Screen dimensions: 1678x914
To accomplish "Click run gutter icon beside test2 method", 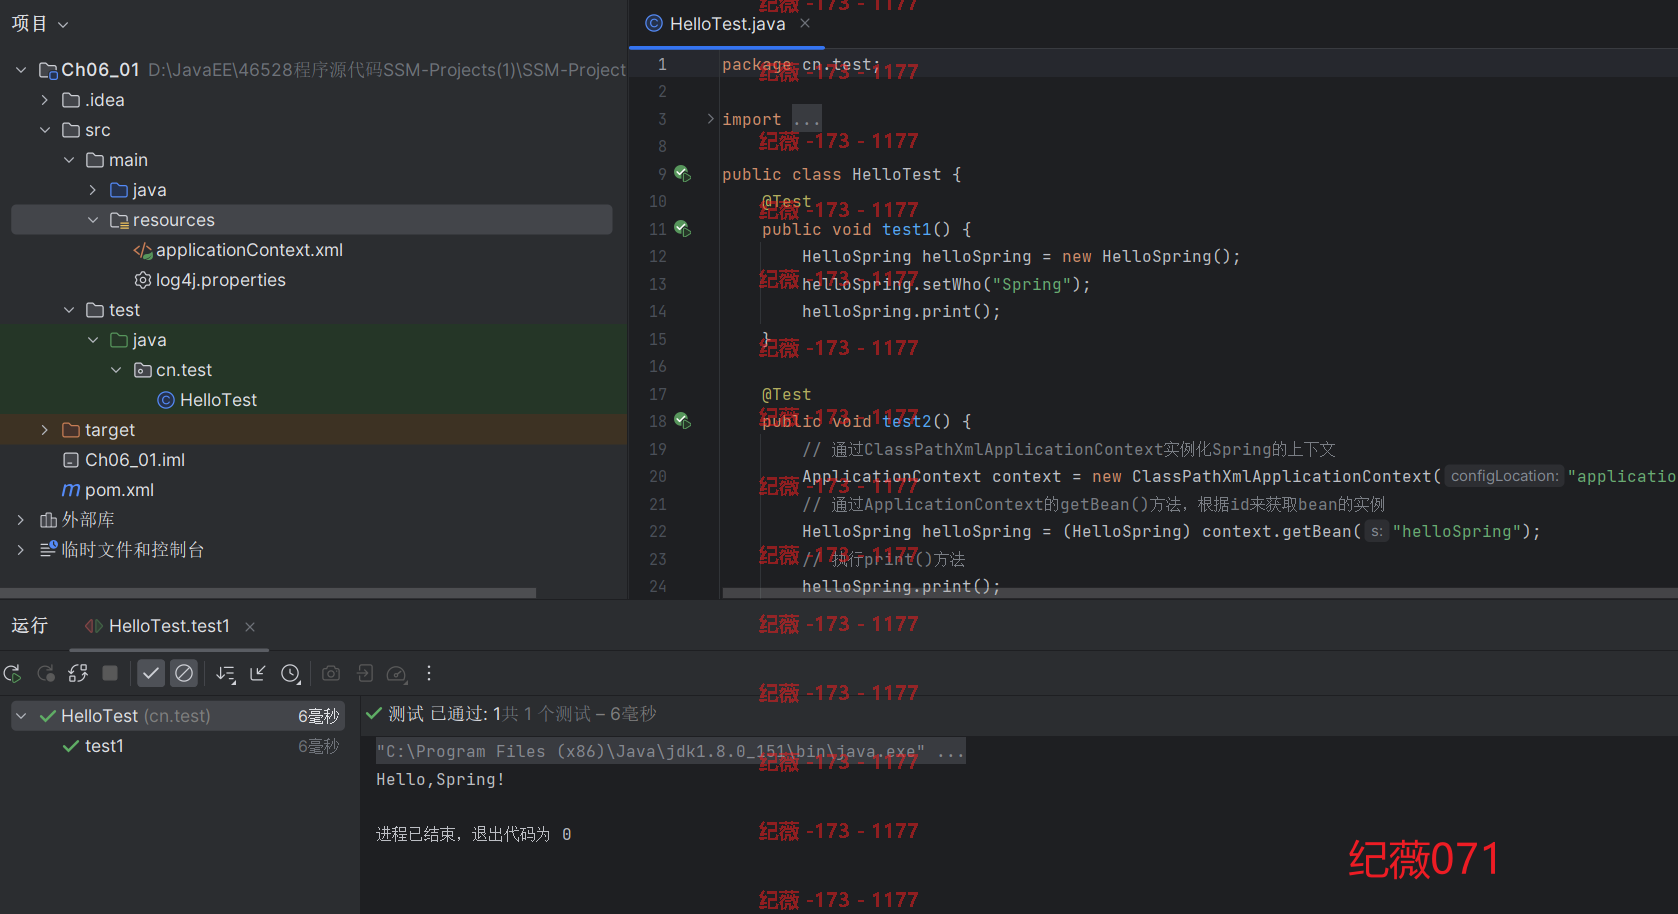I will [682, 421].
